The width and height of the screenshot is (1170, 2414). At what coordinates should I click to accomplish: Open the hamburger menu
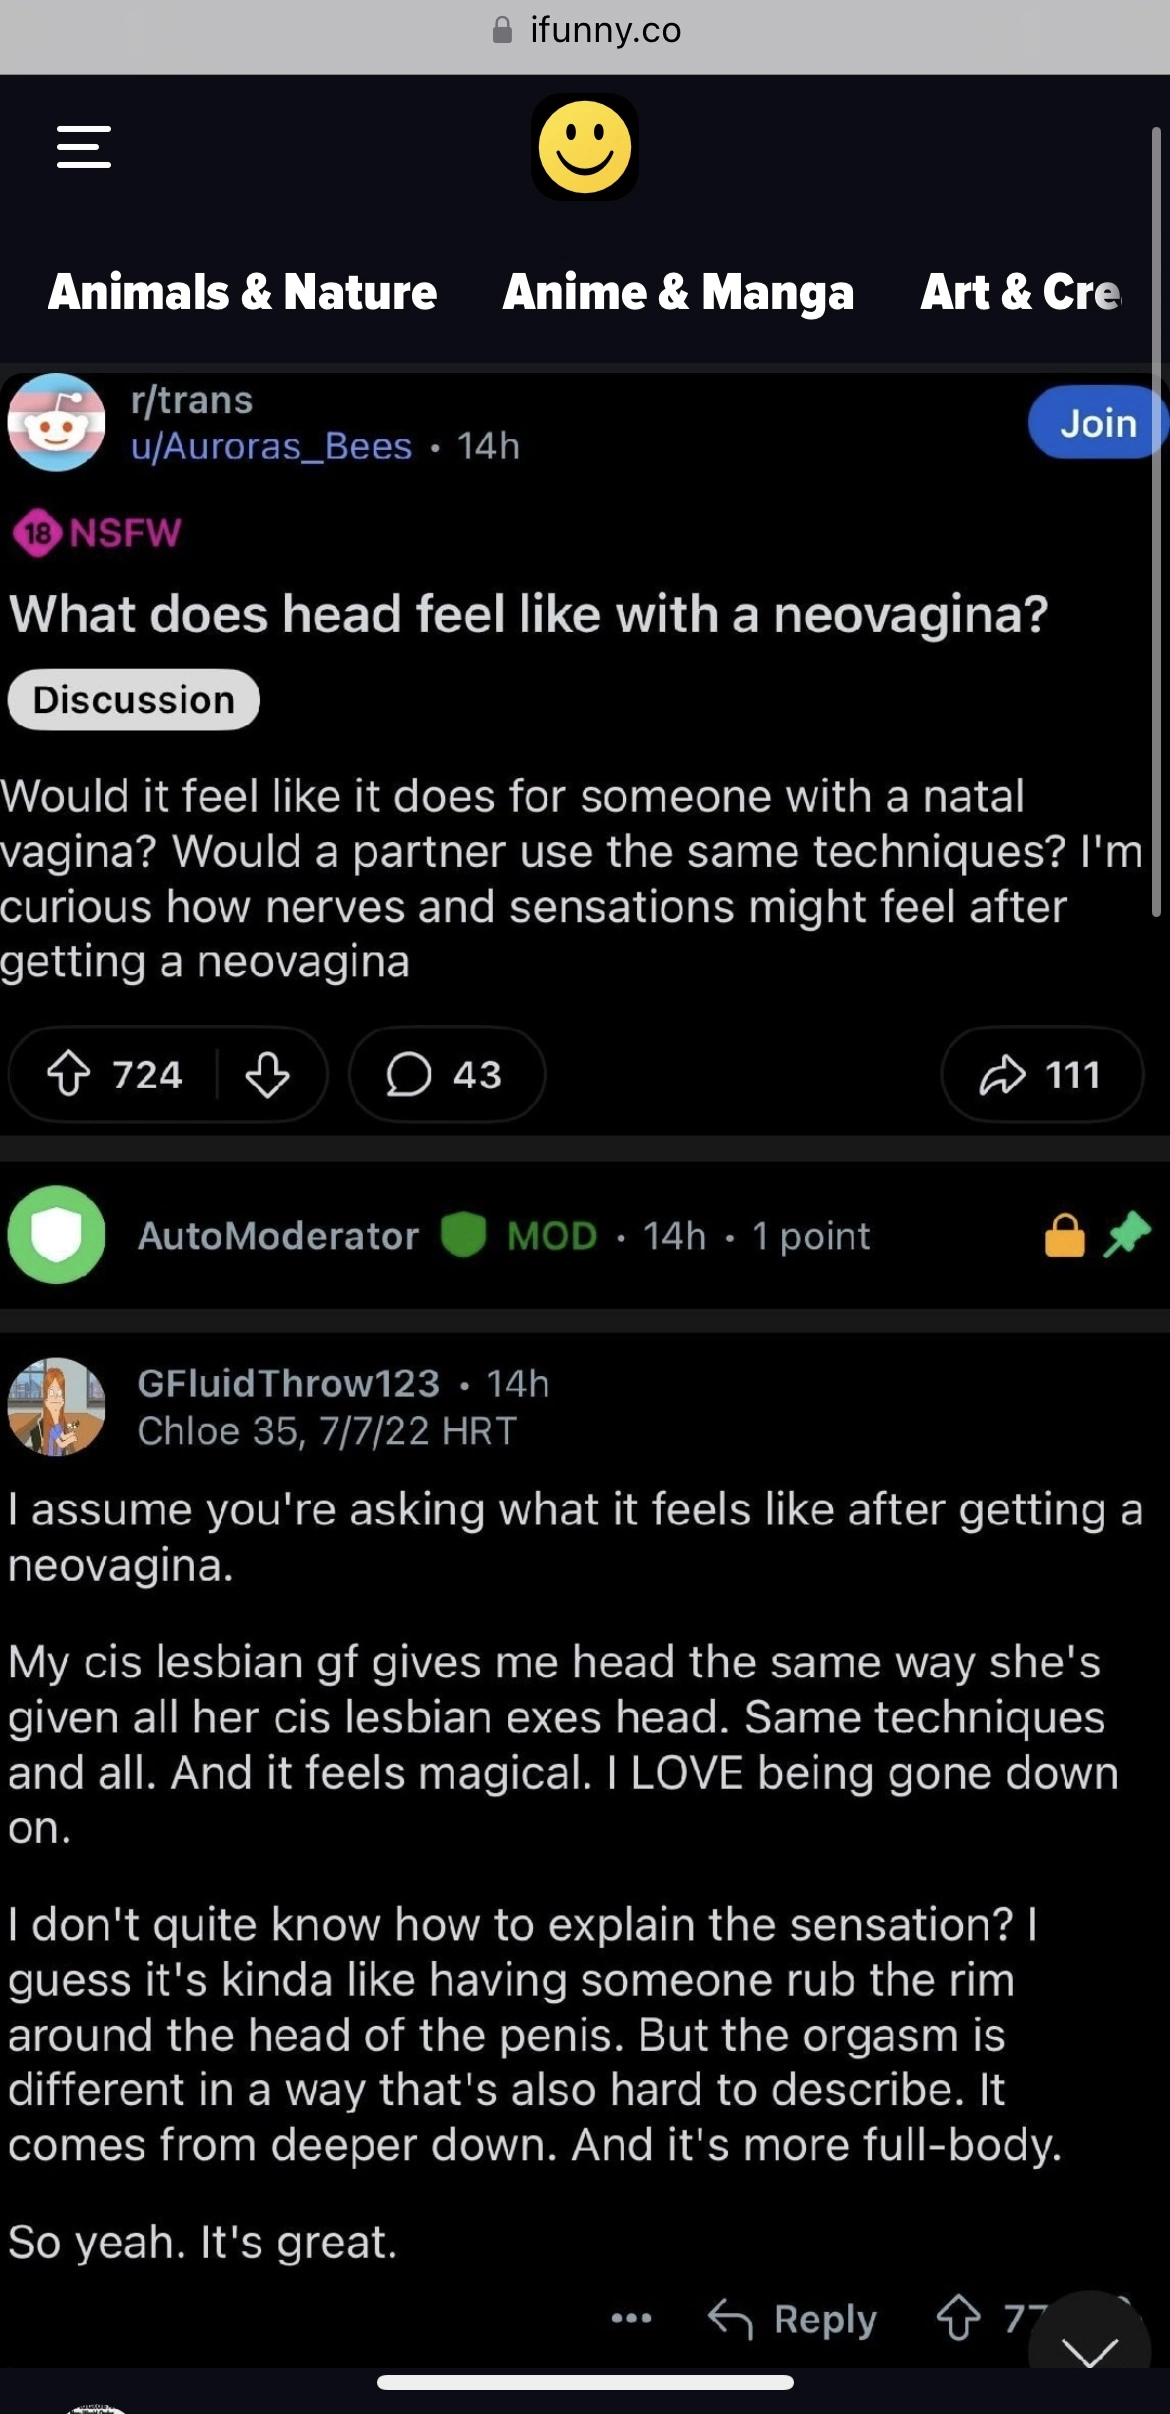point(83,147)
